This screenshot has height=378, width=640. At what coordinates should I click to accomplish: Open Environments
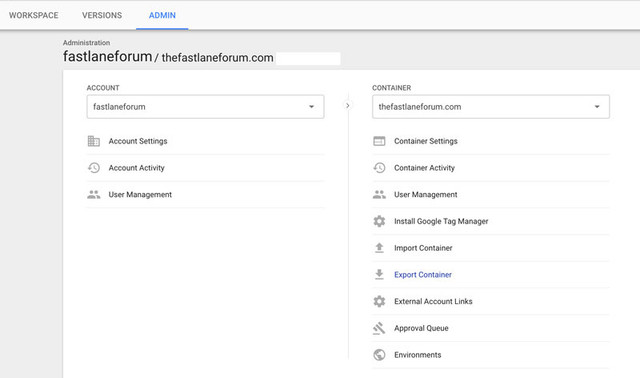point(418,355)
